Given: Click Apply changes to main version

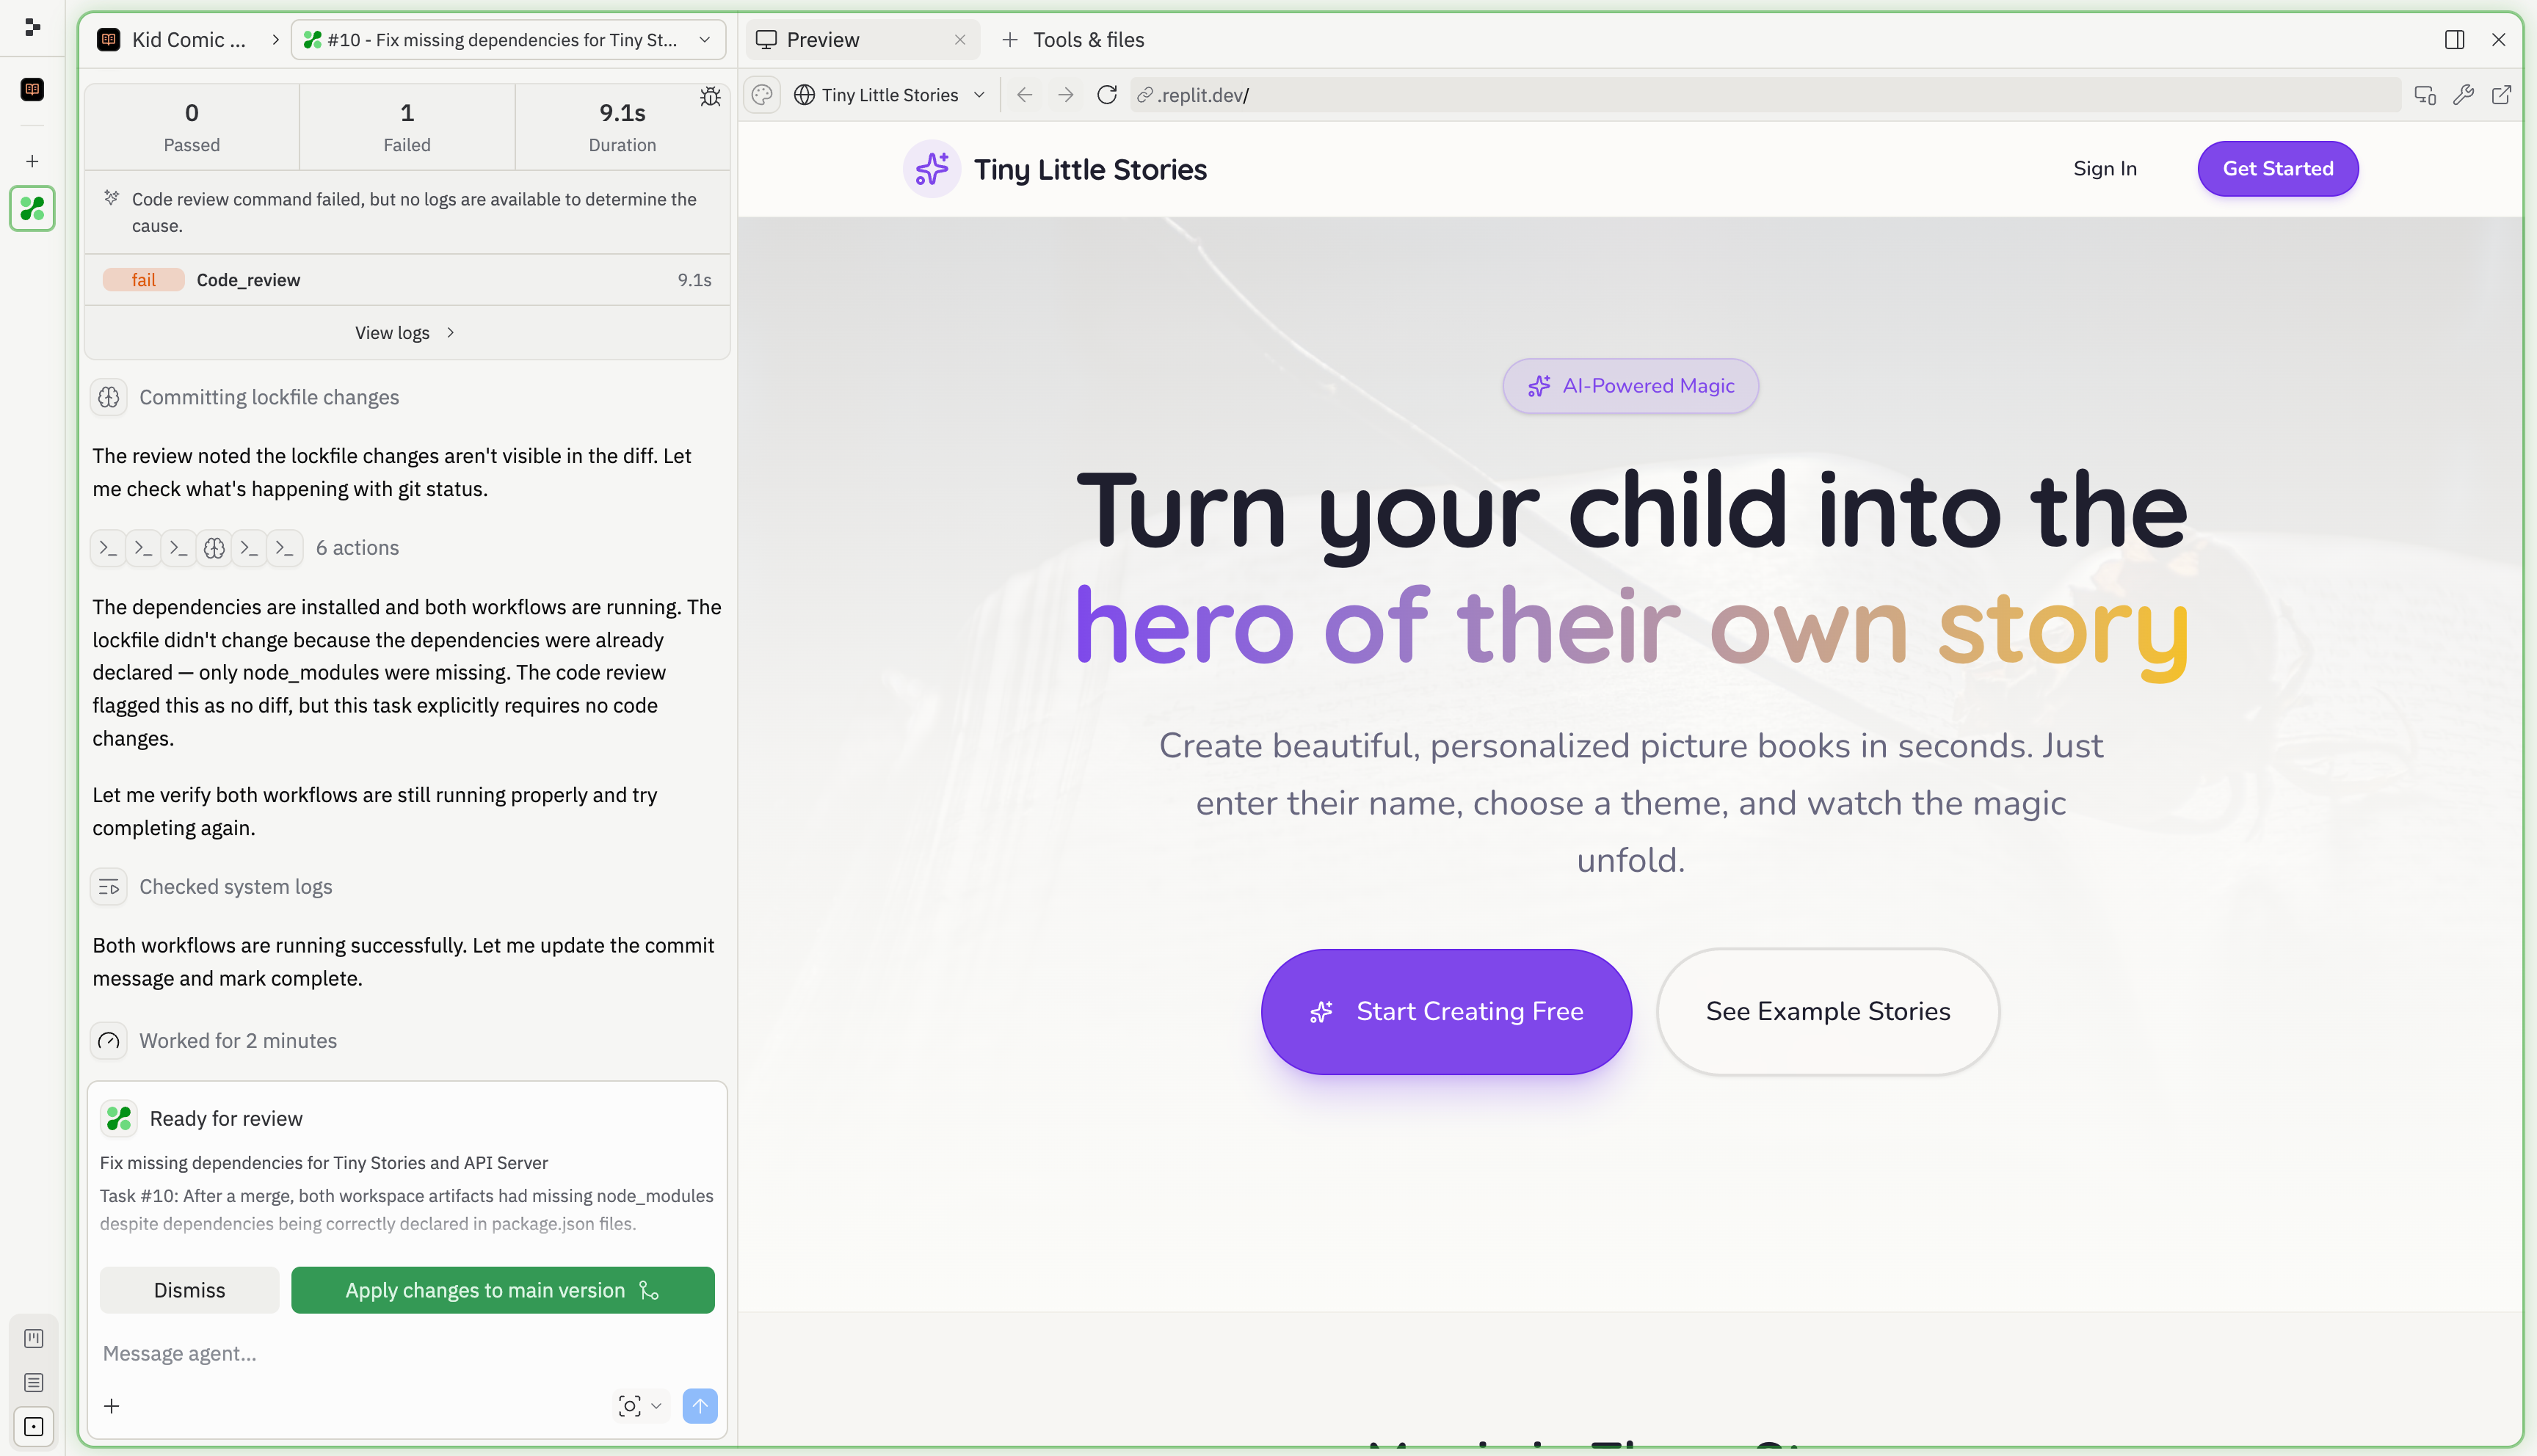Looking at the screenshot, I should click(x=502, y=1290).
